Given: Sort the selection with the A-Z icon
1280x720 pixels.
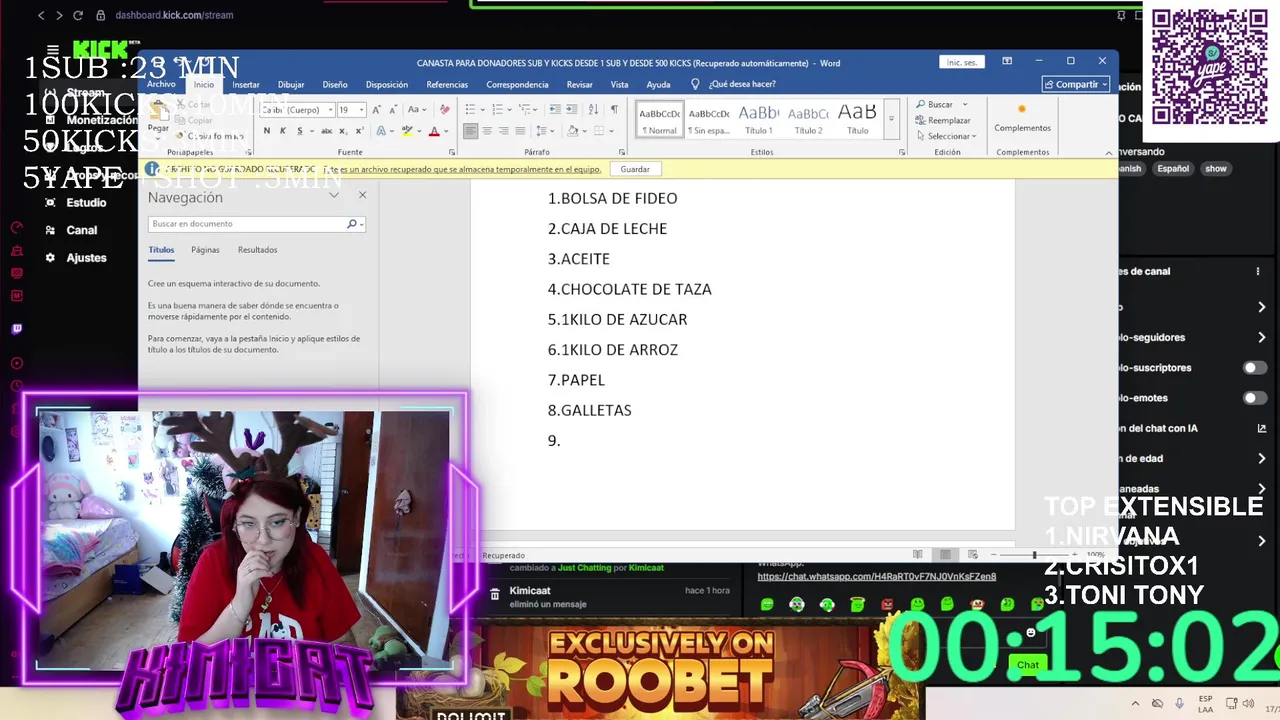Looking at the screenshot, I should [x=594, y=110].
